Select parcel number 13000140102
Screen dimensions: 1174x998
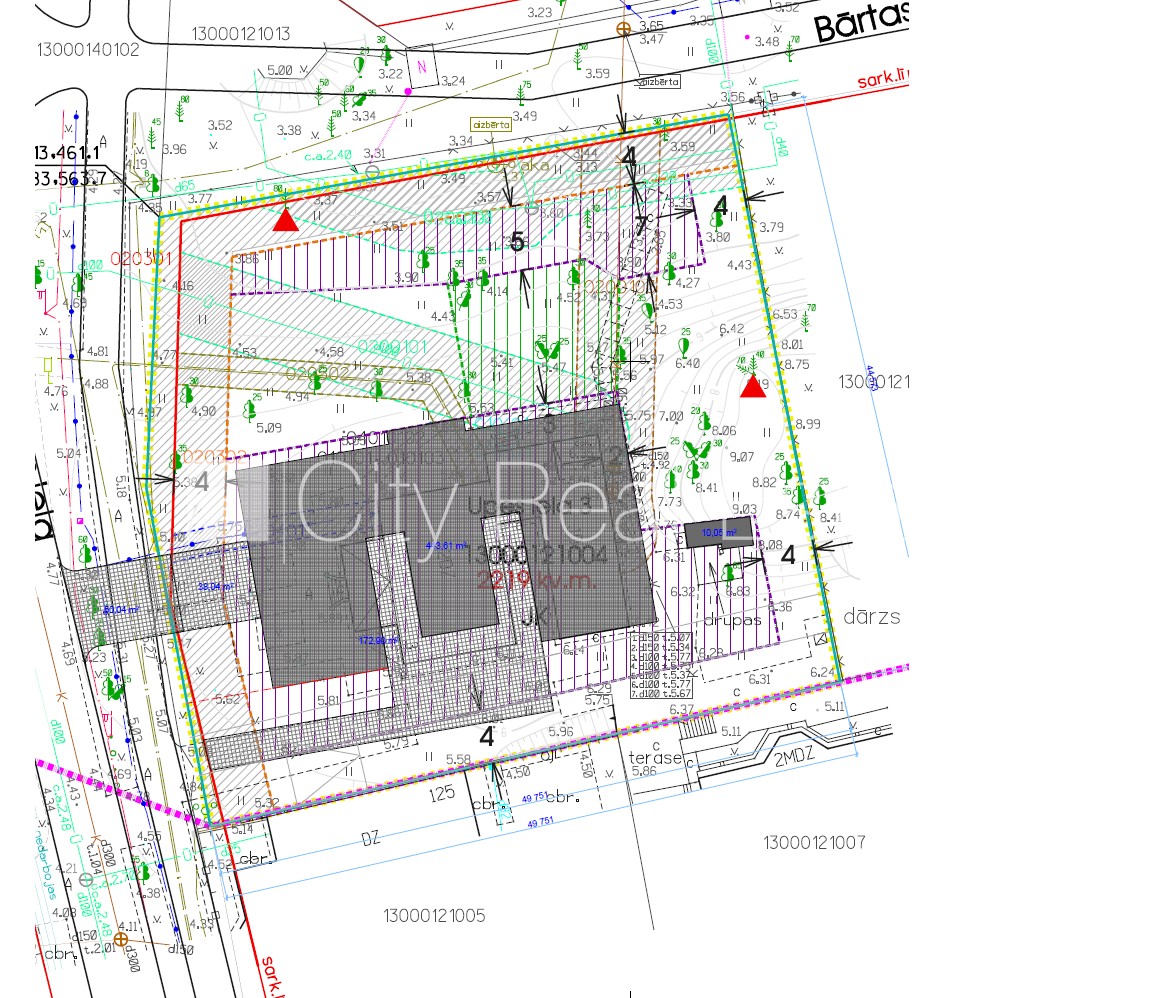88,50
